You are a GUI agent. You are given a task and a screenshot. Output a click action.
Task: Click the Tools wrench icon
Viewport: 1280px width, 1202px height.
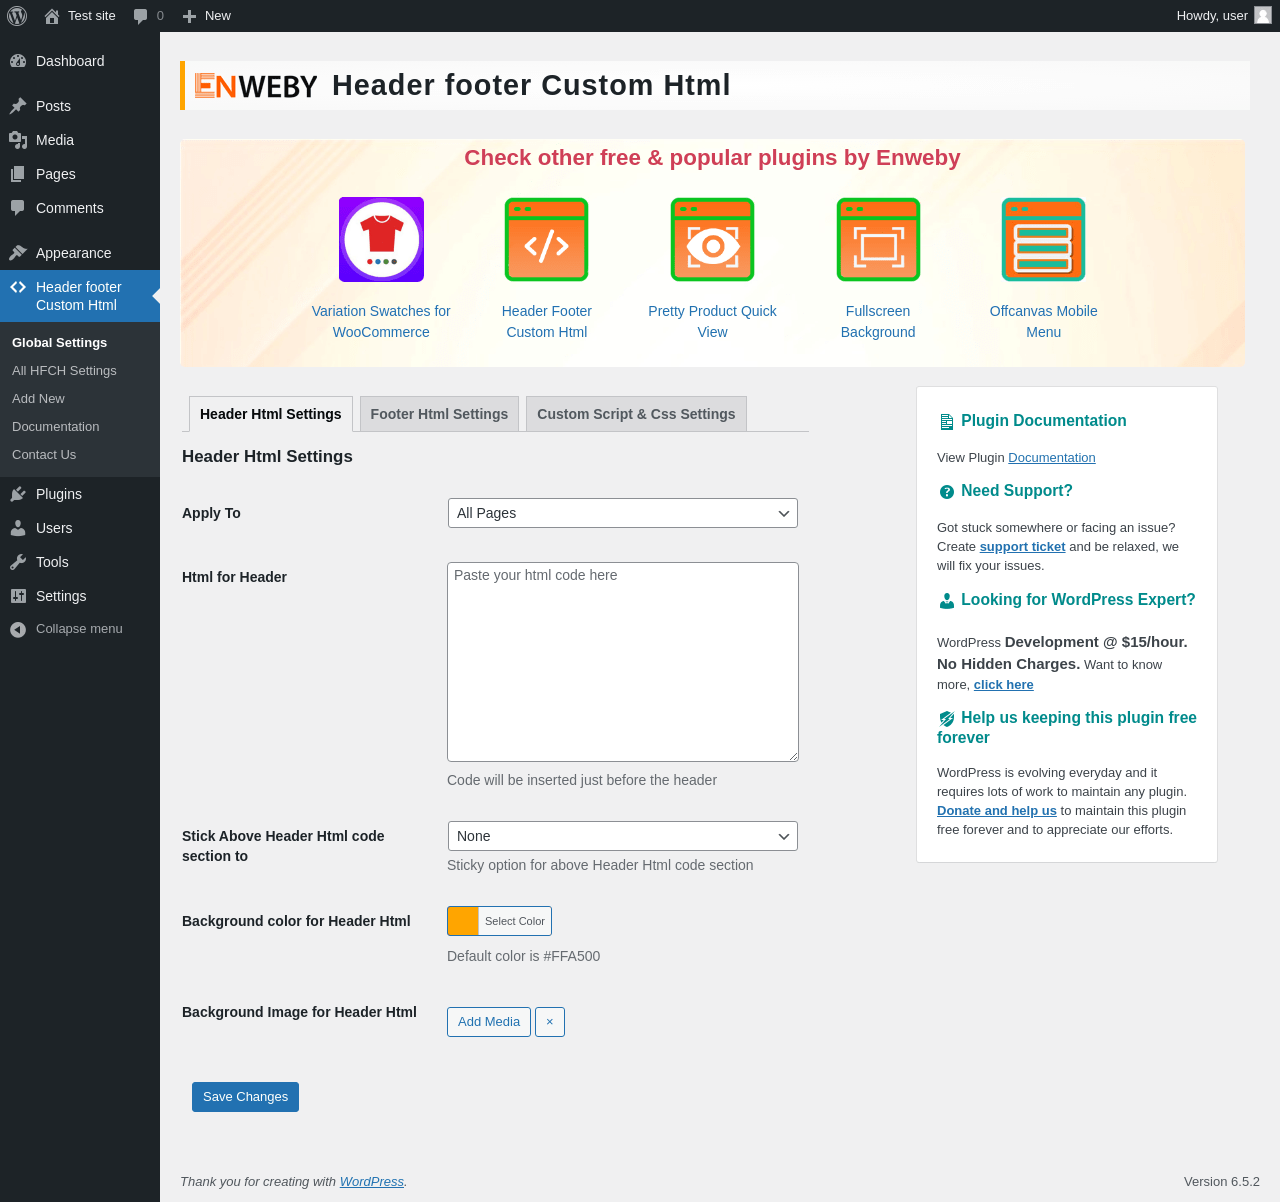coord(18,562)
